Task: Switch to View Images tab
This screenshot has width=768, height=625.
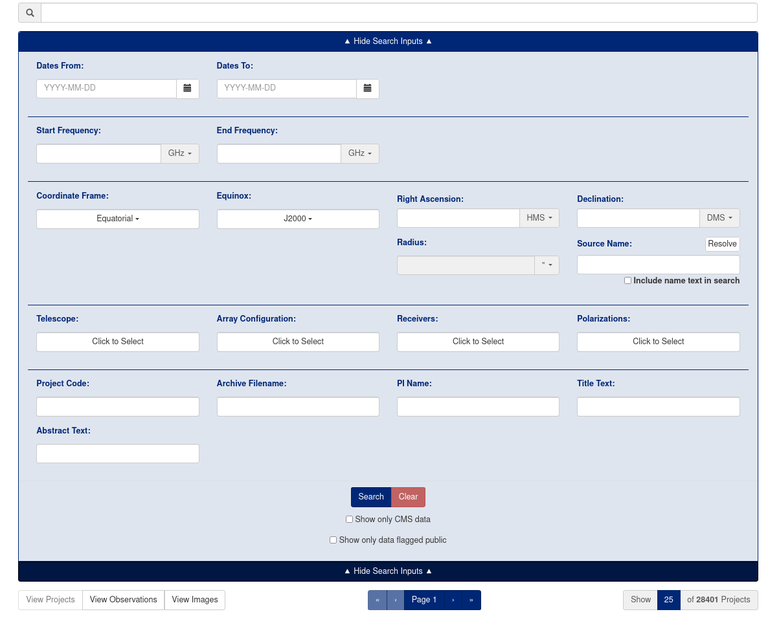Action: click(195, 600)
